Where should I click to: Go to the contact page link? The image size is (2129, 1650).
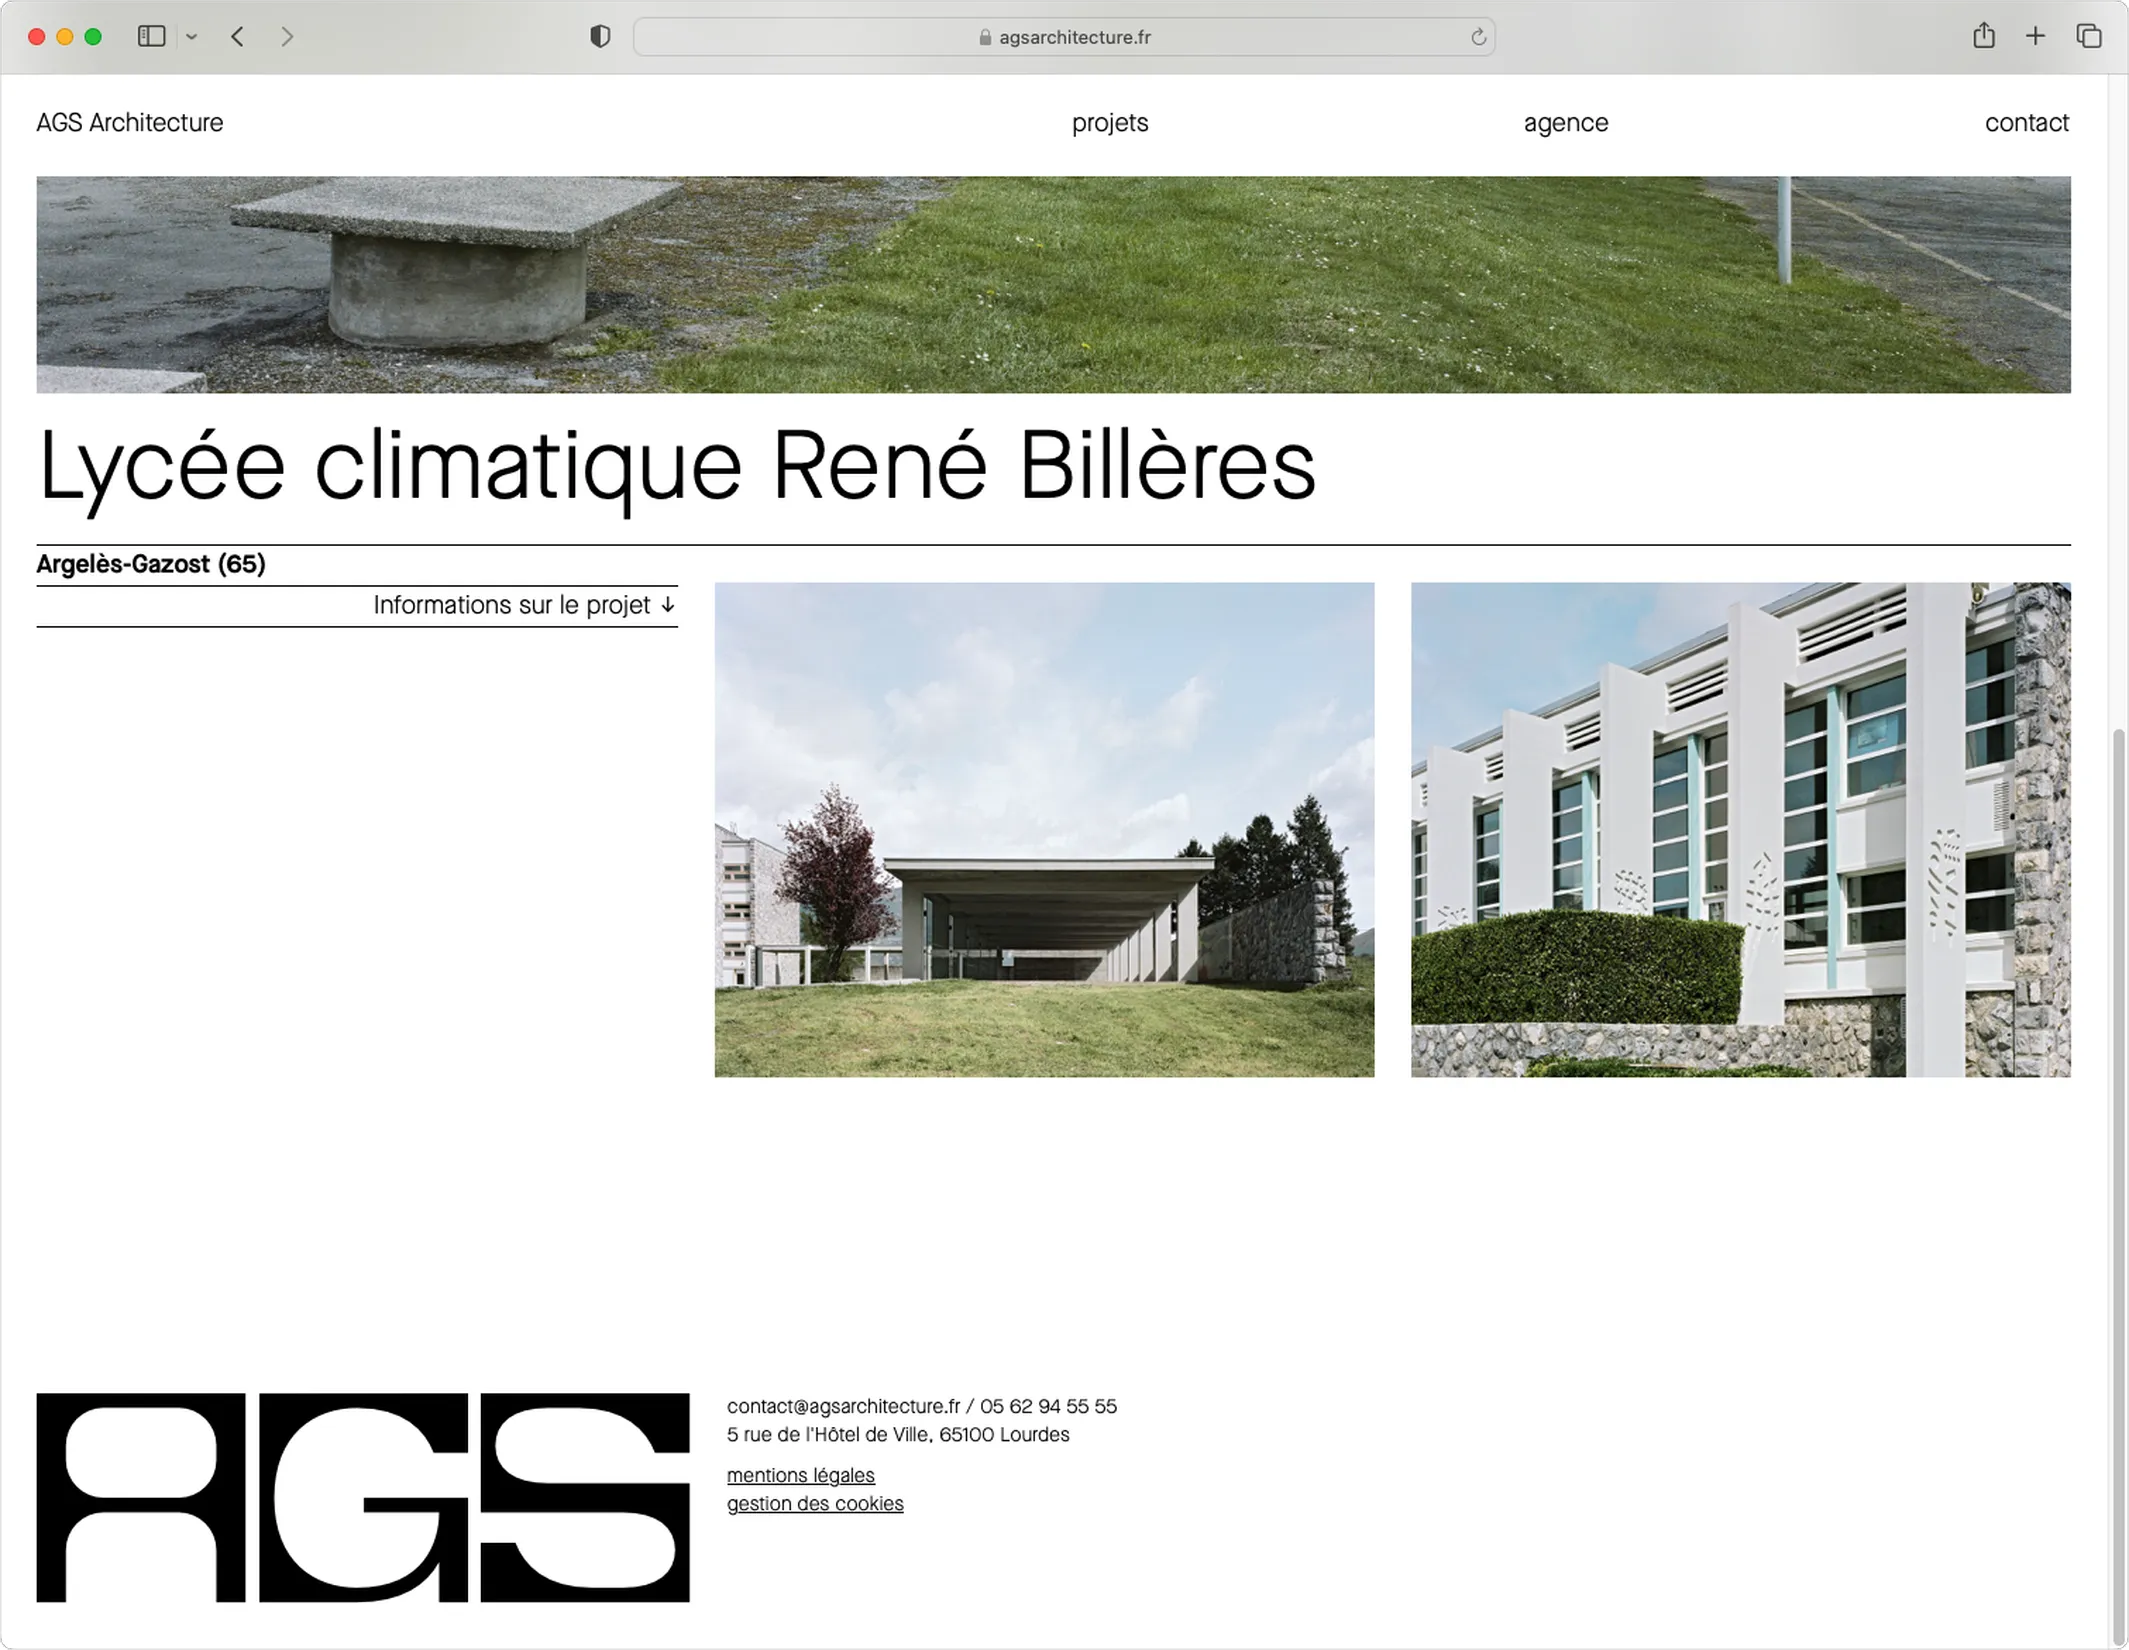pos(2026,123)
